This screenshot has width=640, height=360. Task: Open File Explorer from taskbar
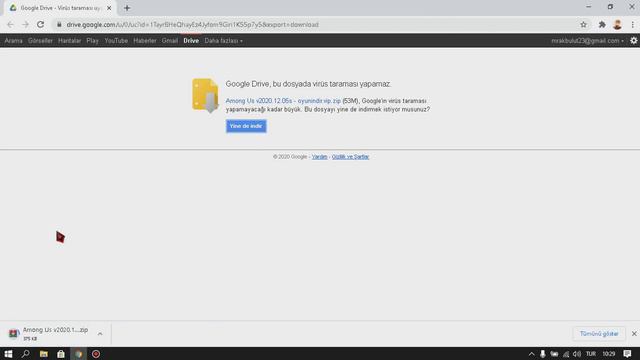tap(44, 354)
